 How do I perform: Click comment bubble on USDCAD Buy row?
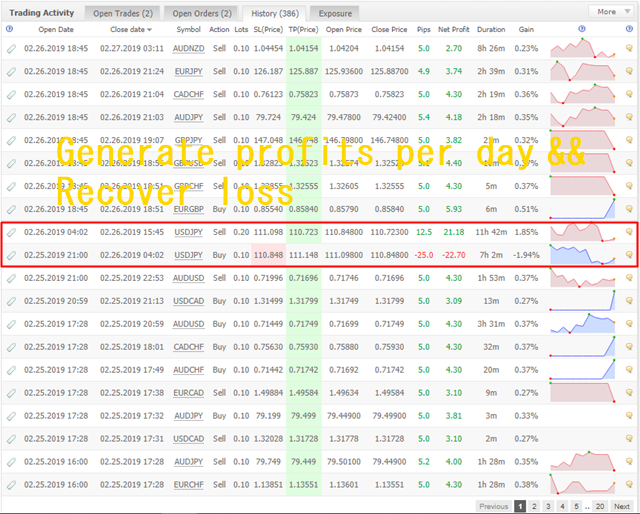click(x=629, y=300)
